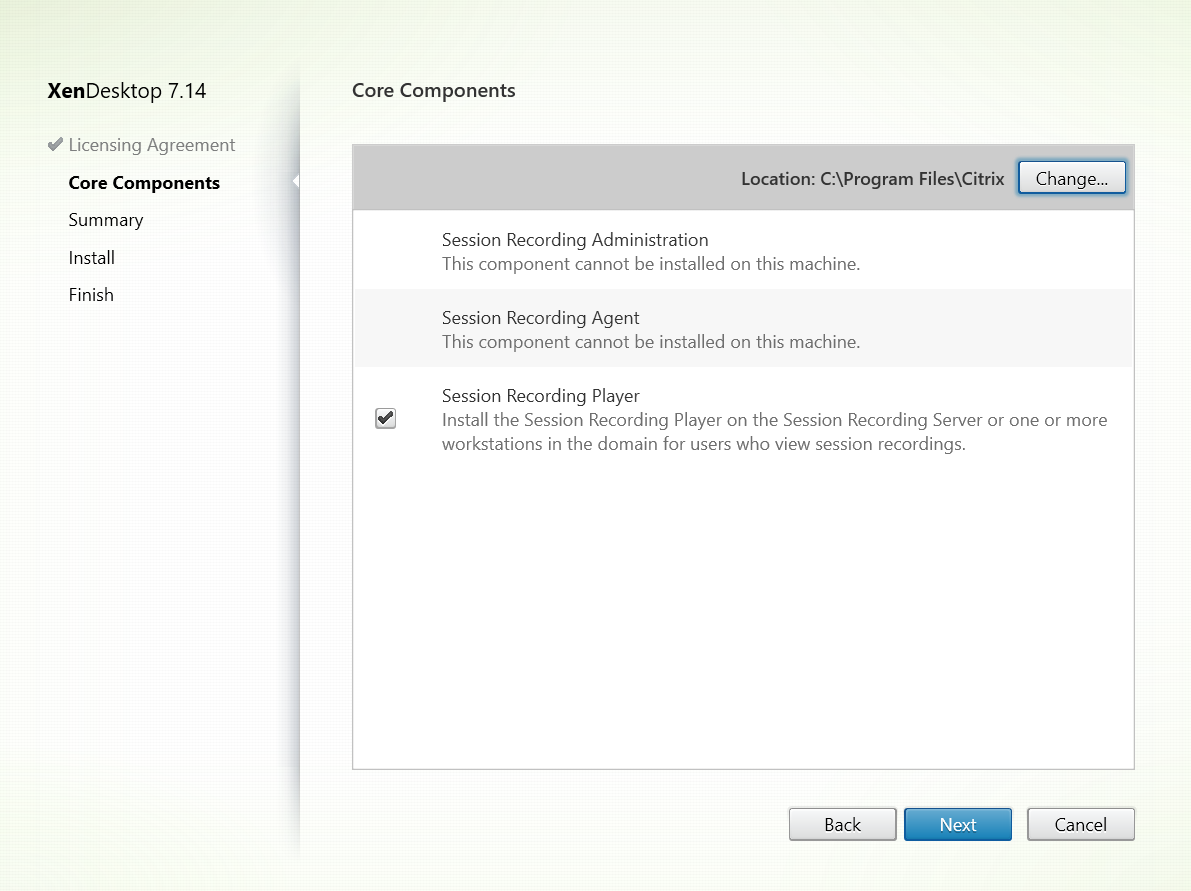Image resolution: width=1191 pixels, height=891 pixels.
Task: Click the Session Recording Player description text
Action: 775,431
